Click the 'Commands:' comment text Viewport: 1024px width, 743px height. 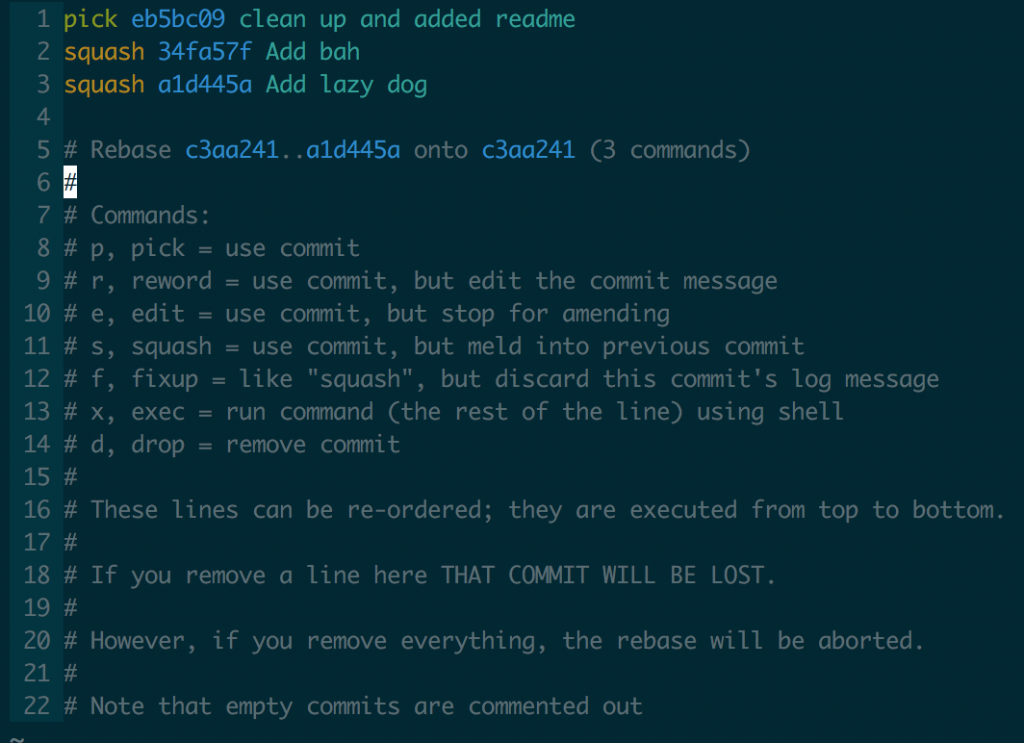[150, 215]
